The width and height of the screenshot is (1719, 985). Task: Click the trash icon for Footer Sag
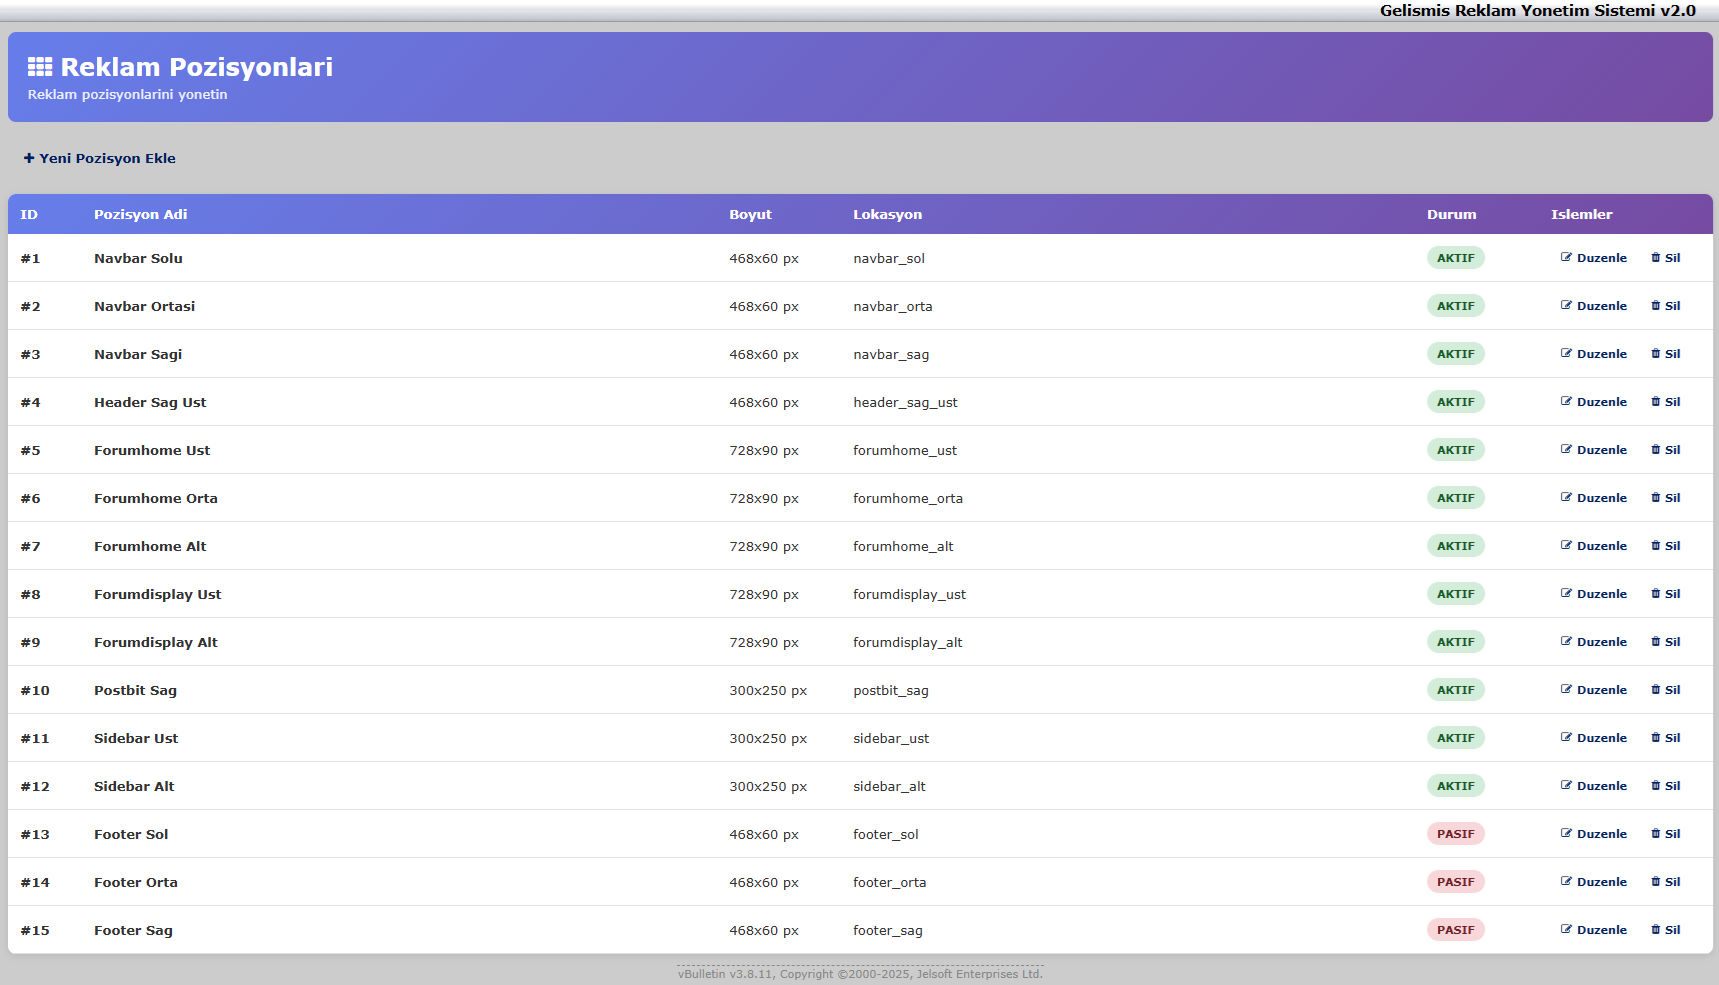coord(1656,929)
